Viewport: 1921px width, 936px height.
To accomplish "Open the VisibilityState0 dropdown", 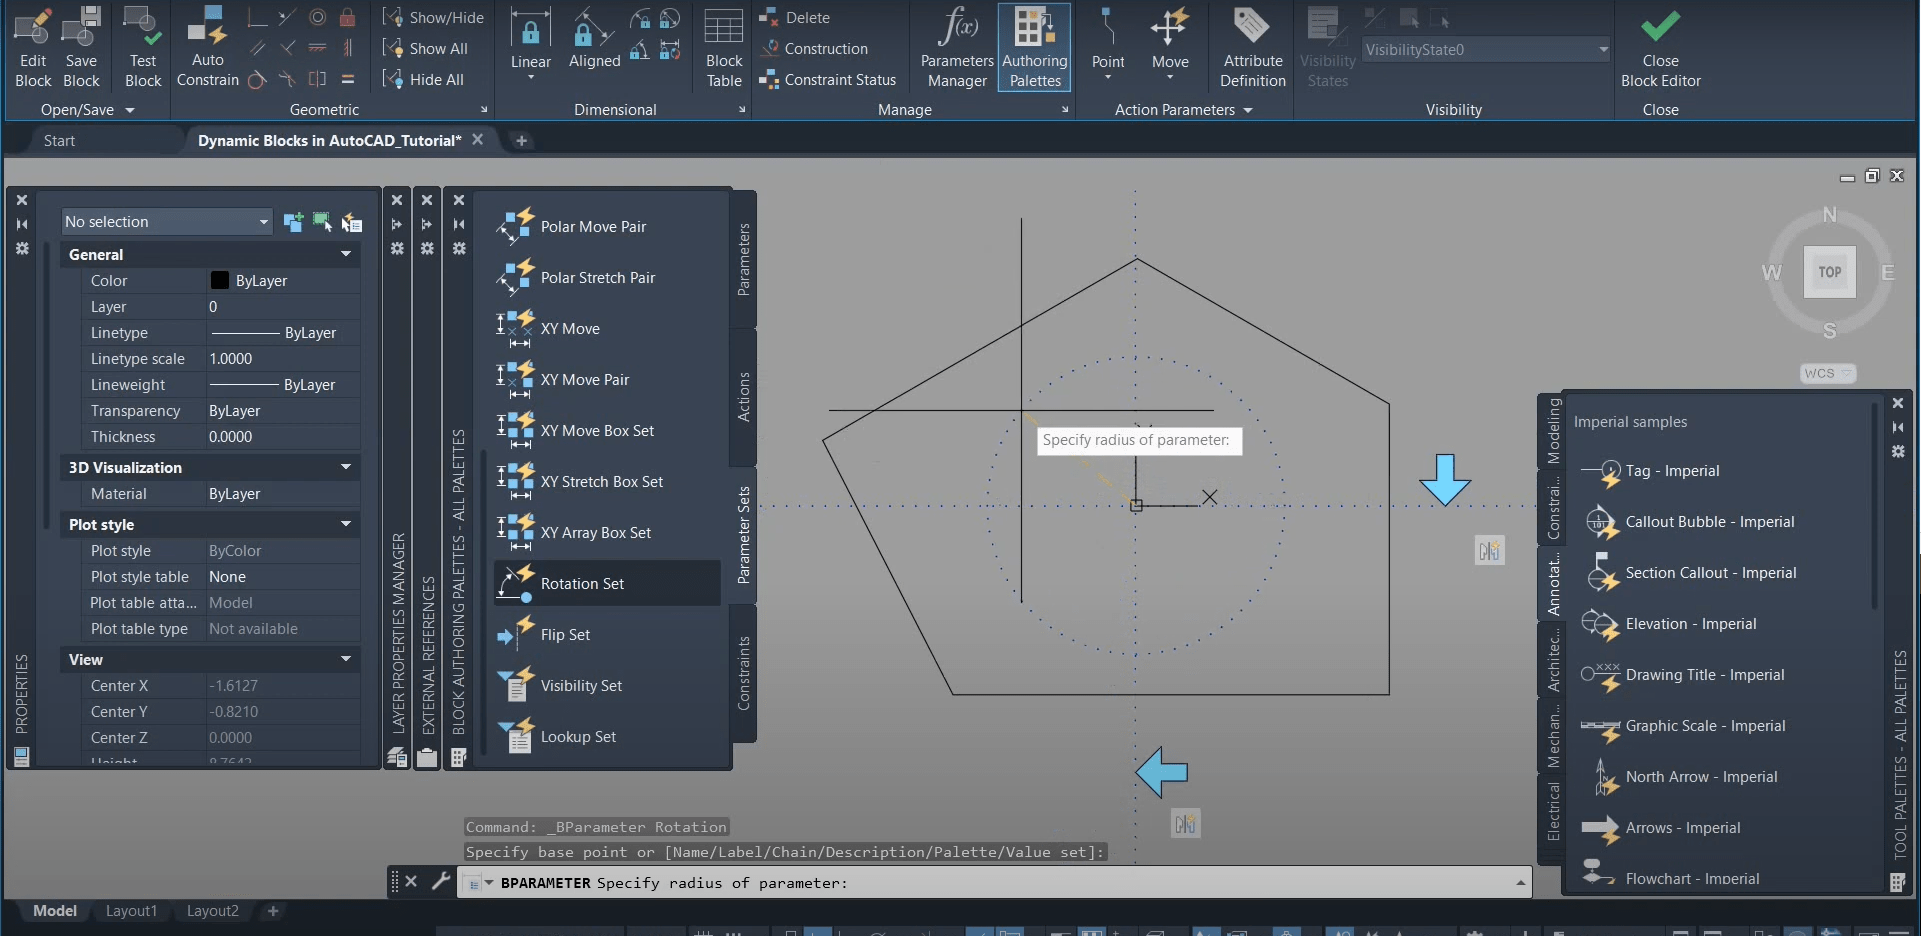I will point(1601,49).
